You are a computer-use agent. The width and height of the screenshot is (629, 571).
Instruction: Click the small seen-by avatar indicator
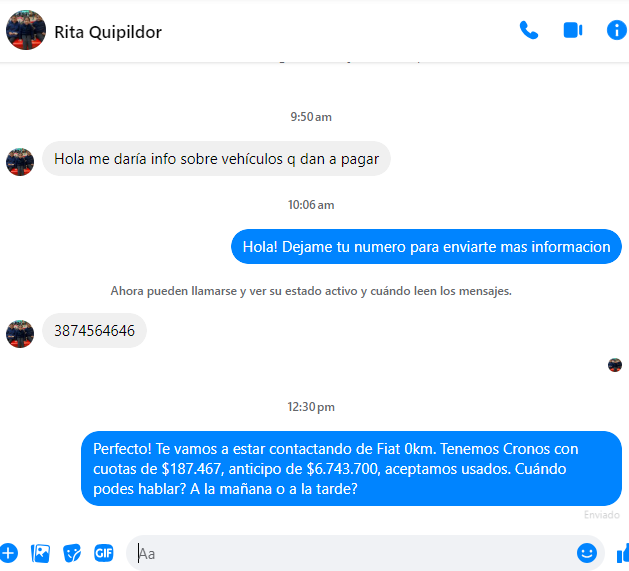pos(615,365)
